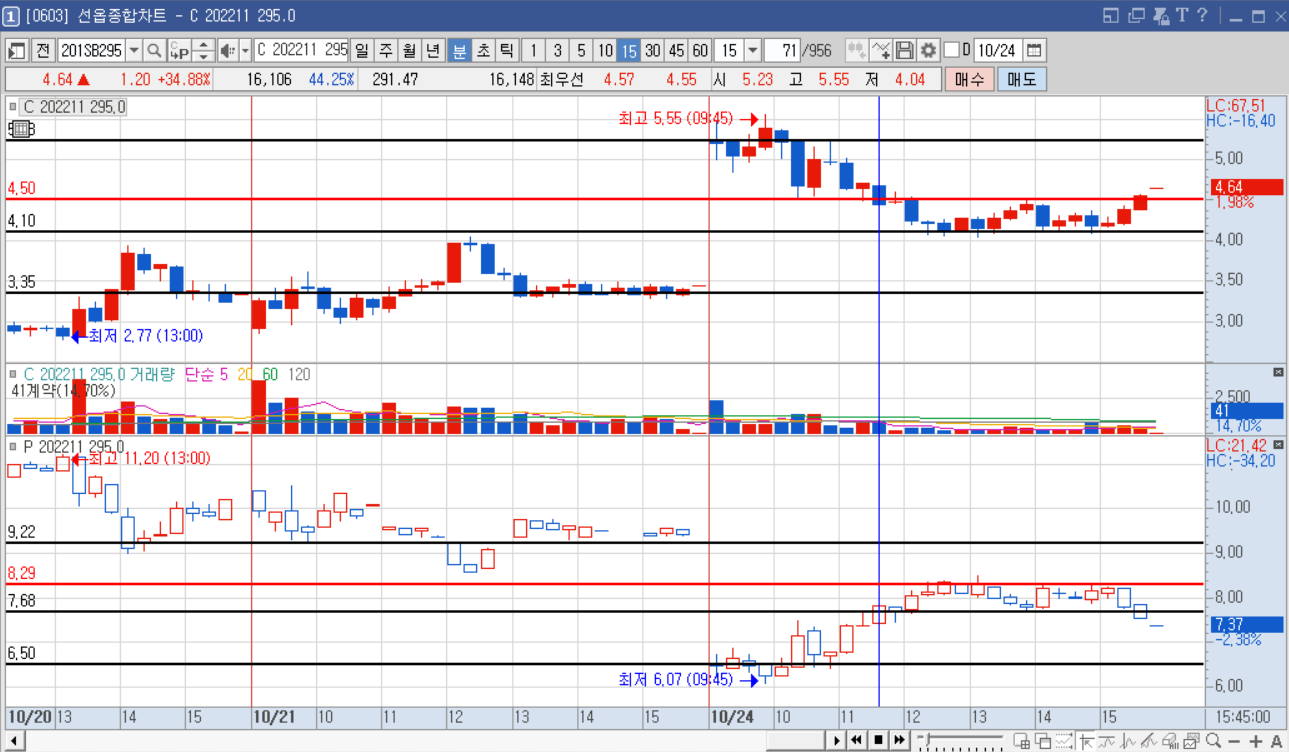Choose the 45 minute interval
1289x752 pixels.
[676, 50]
